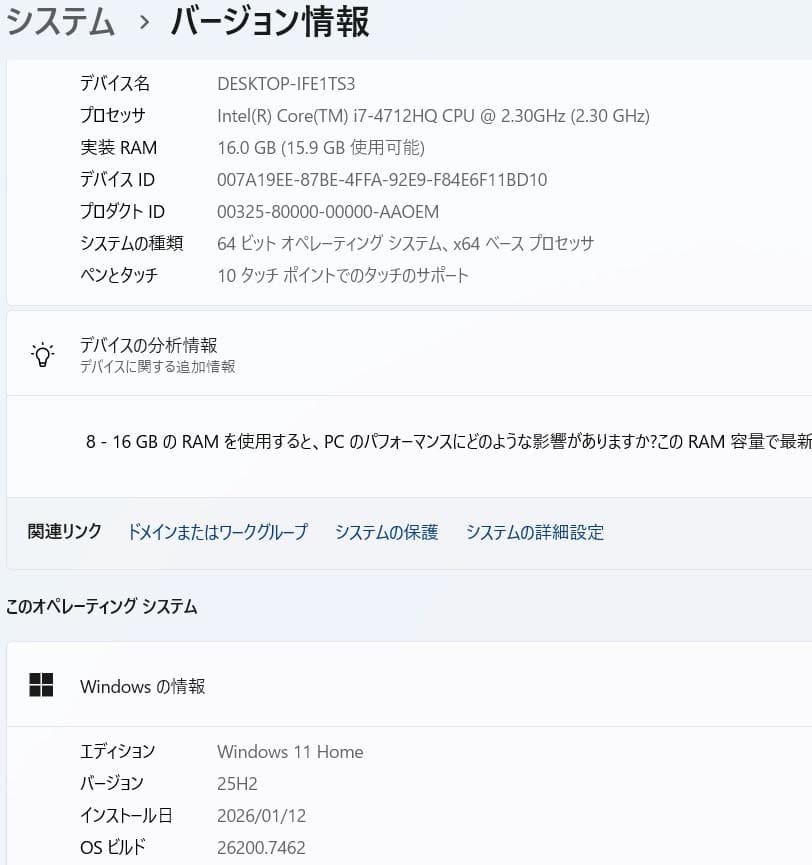The width and height of the screenshot is (812, 865).
Task: Click the device analytics lightbulb icon
Action: [42, 353]
